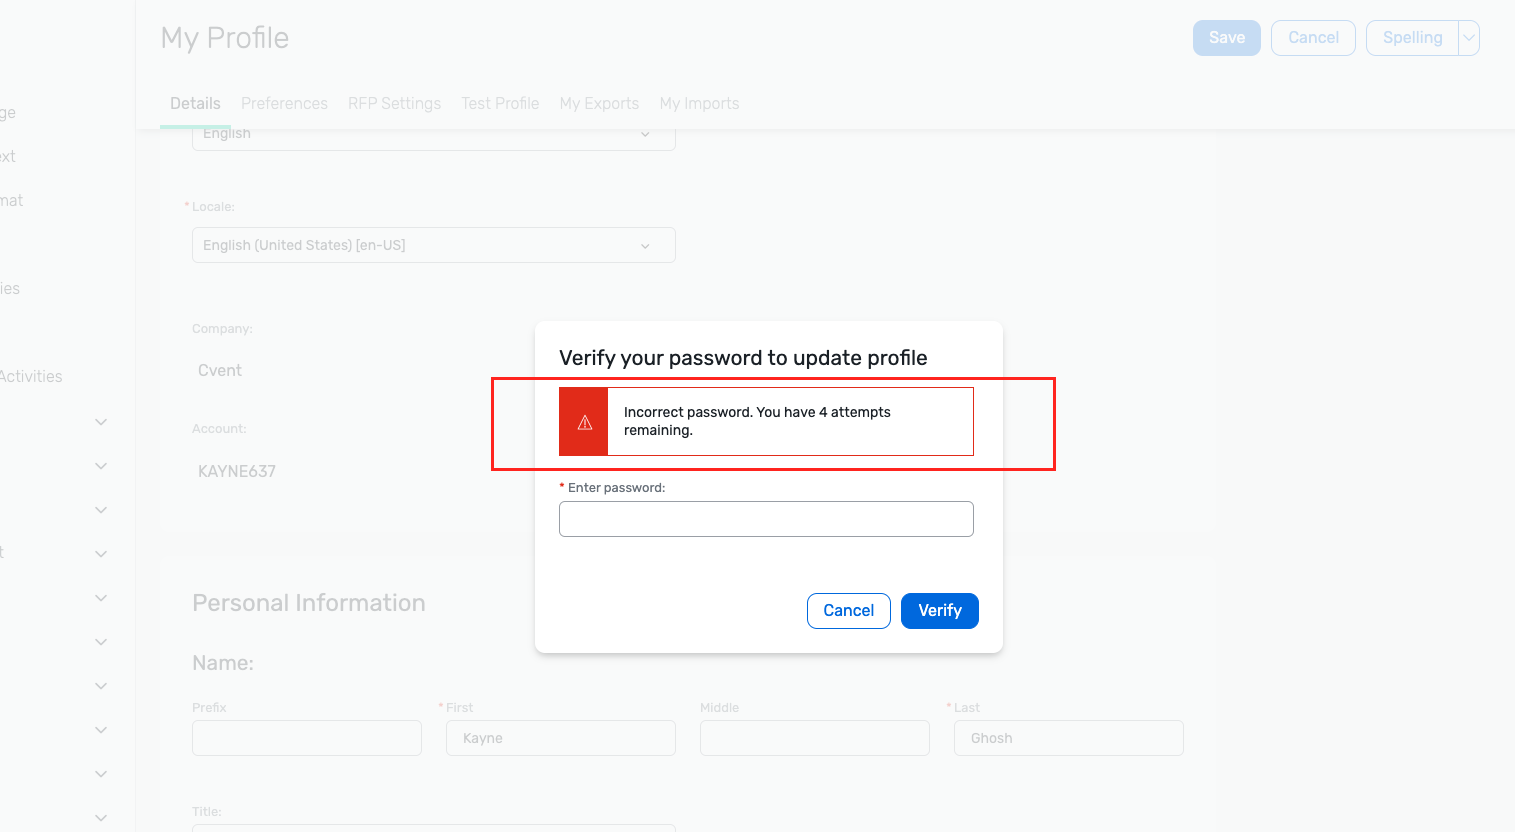Go to the My Exports tab

click(x=599, y=104)
